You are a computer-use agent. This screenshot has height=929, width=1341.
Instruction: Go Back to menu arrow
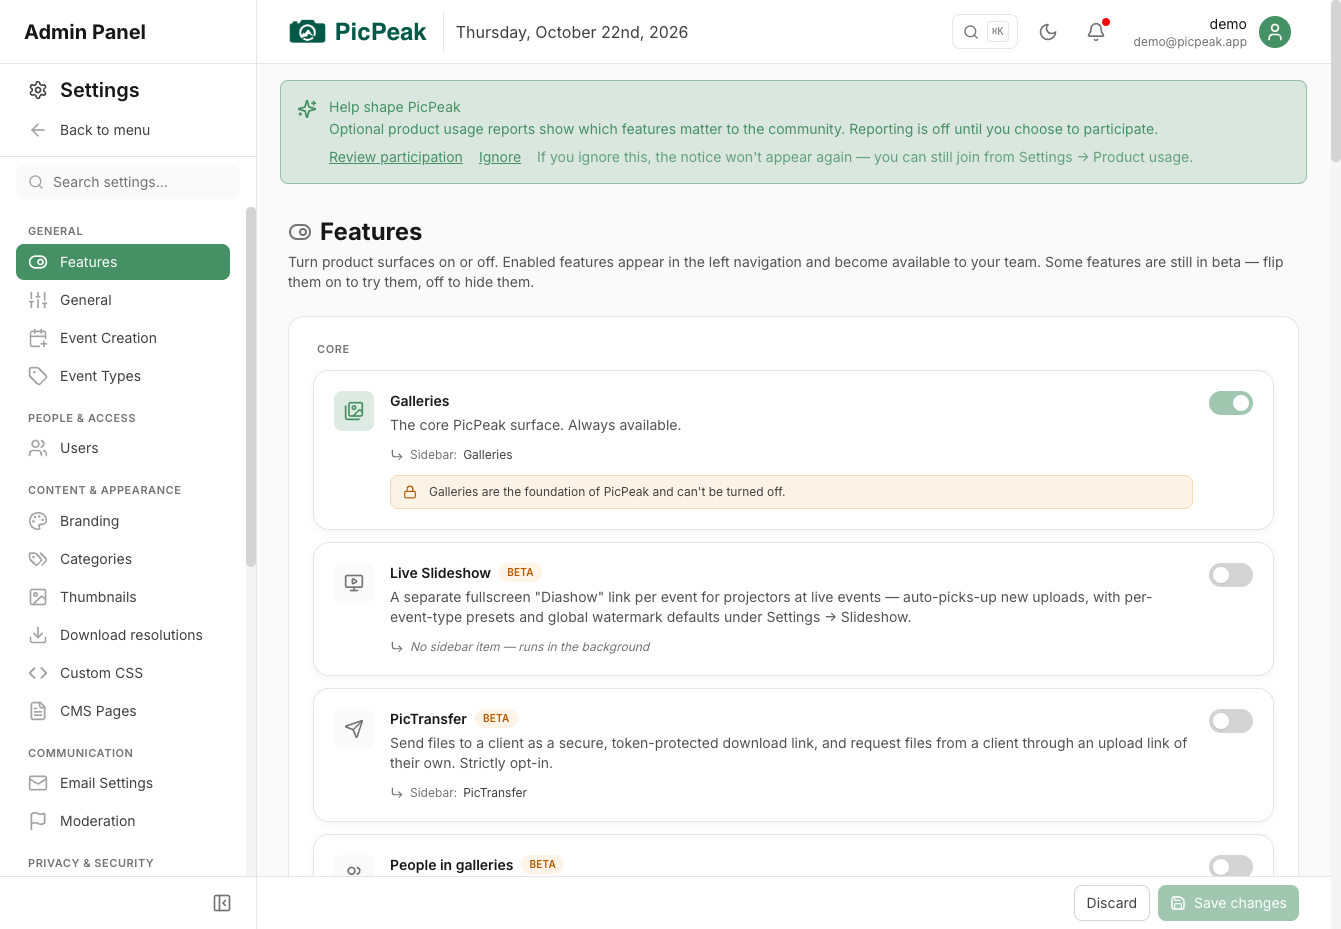[x=38, y=130]
